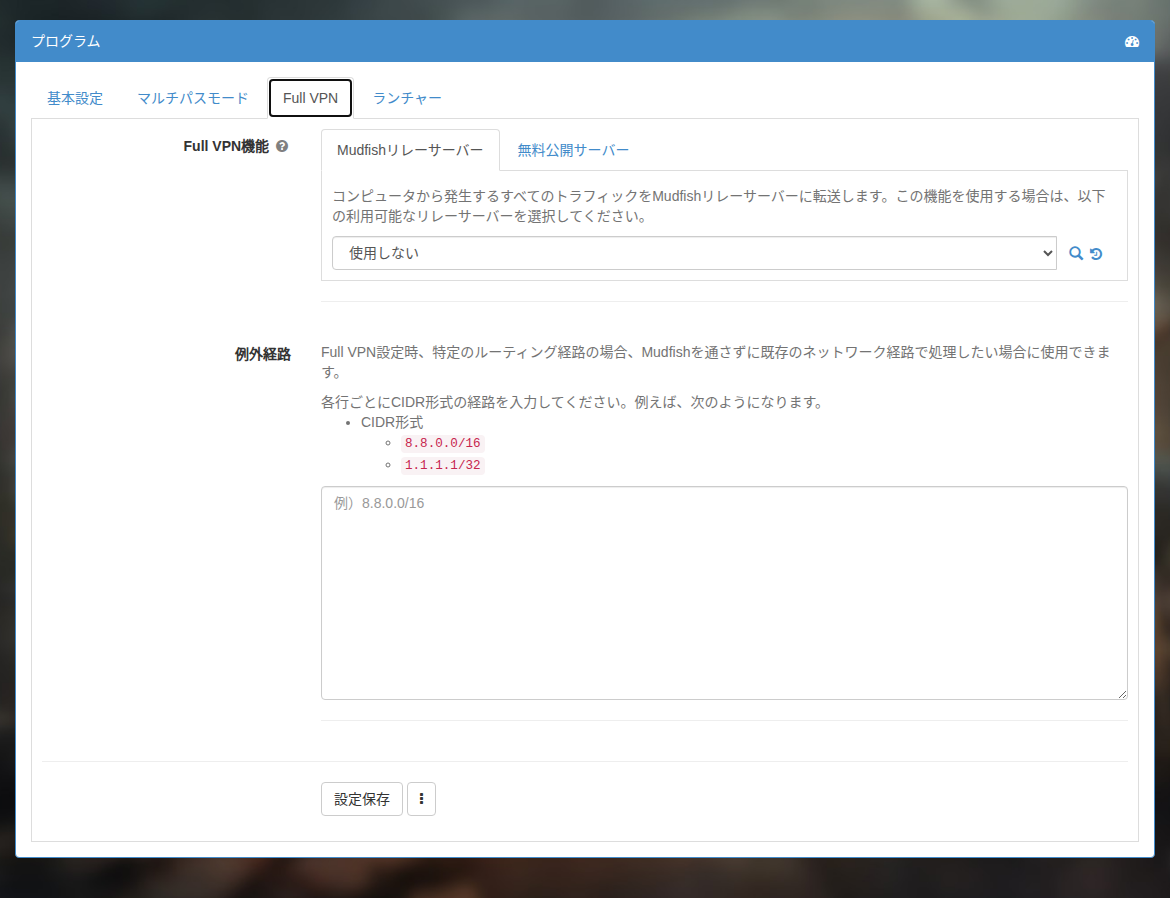Viewport: 1170px width, 898px height.
Task: Switch to the 基本設定 tab
Action: [75, 99]
